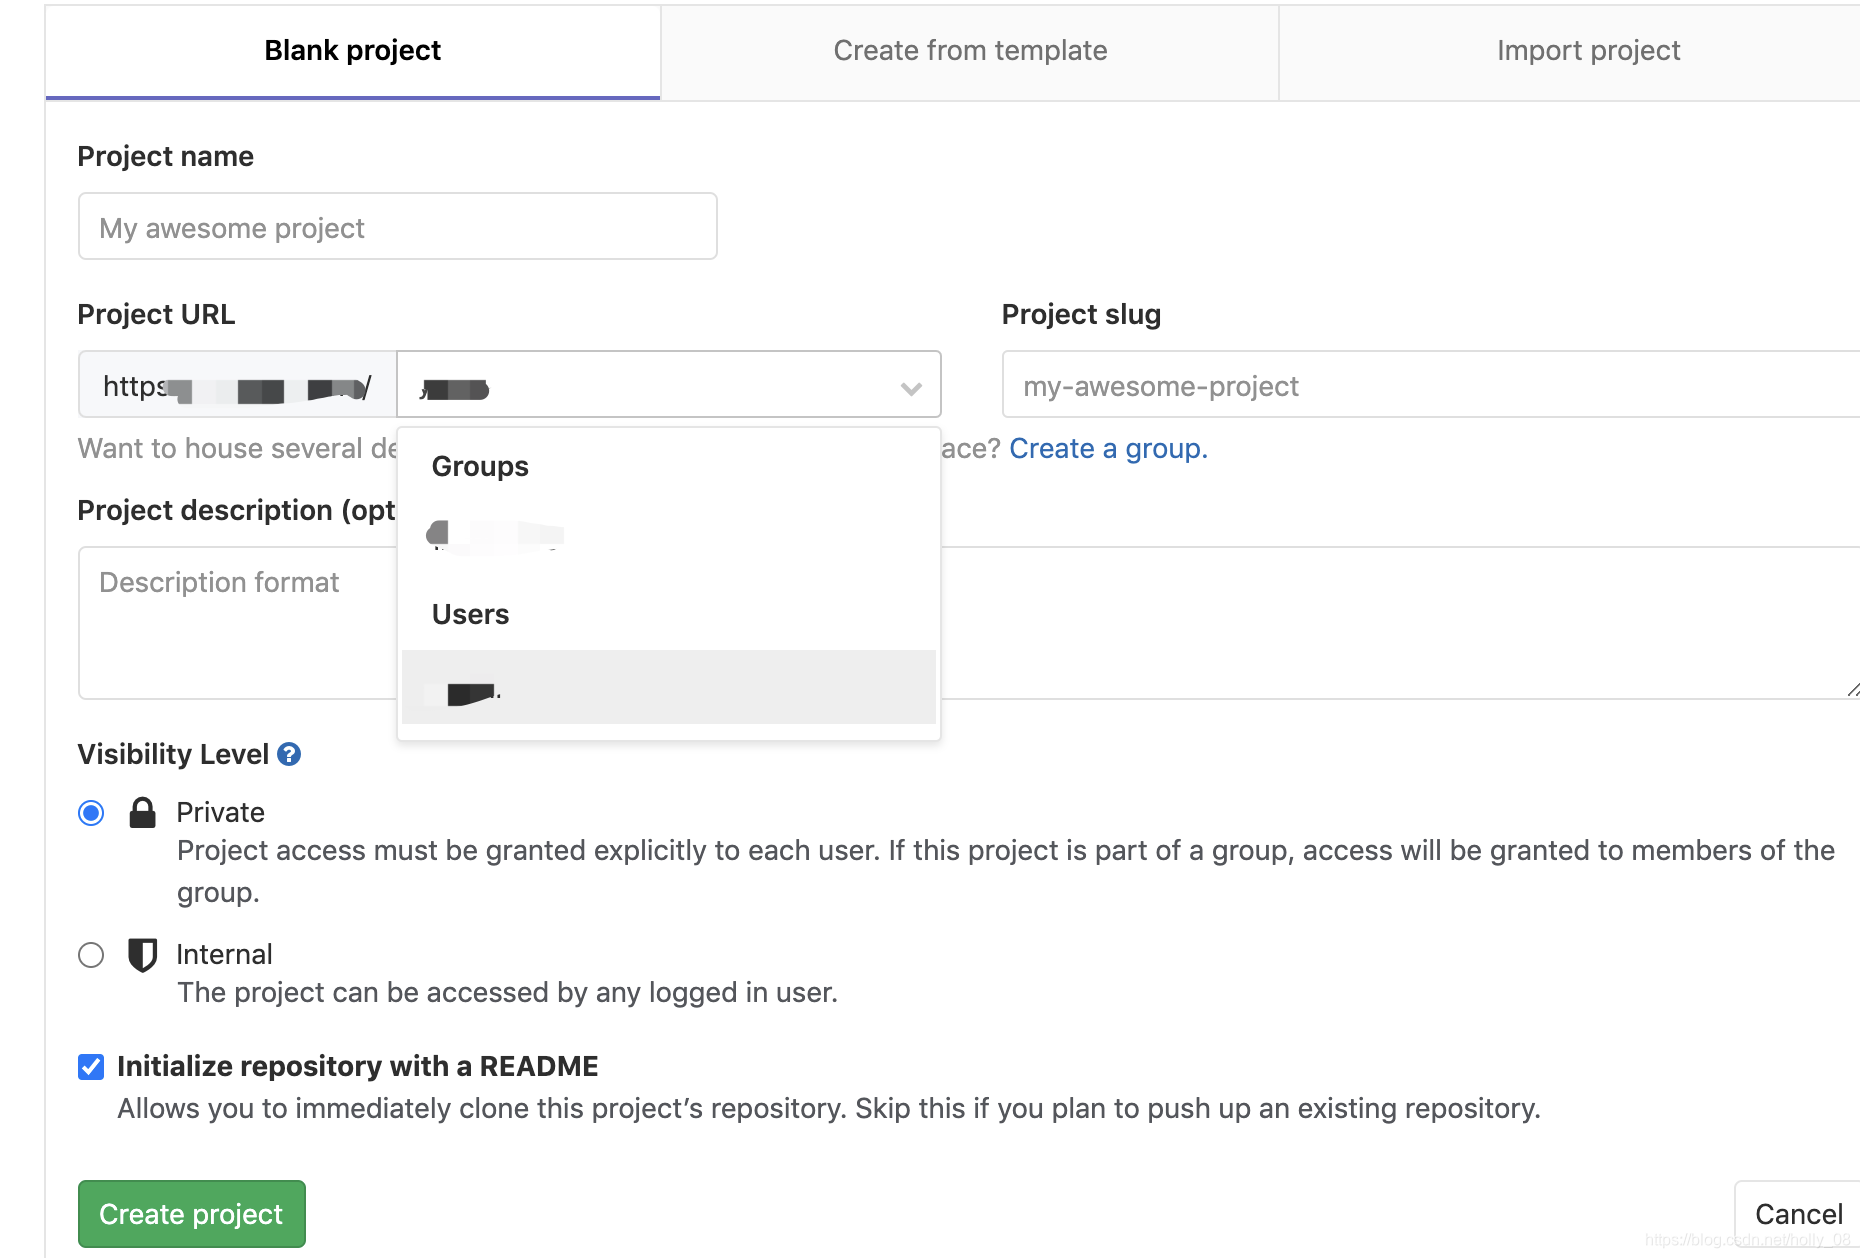Click the Internal shield icon
This screenshot has width=1860, height=1258.
(x=143, y=955)
